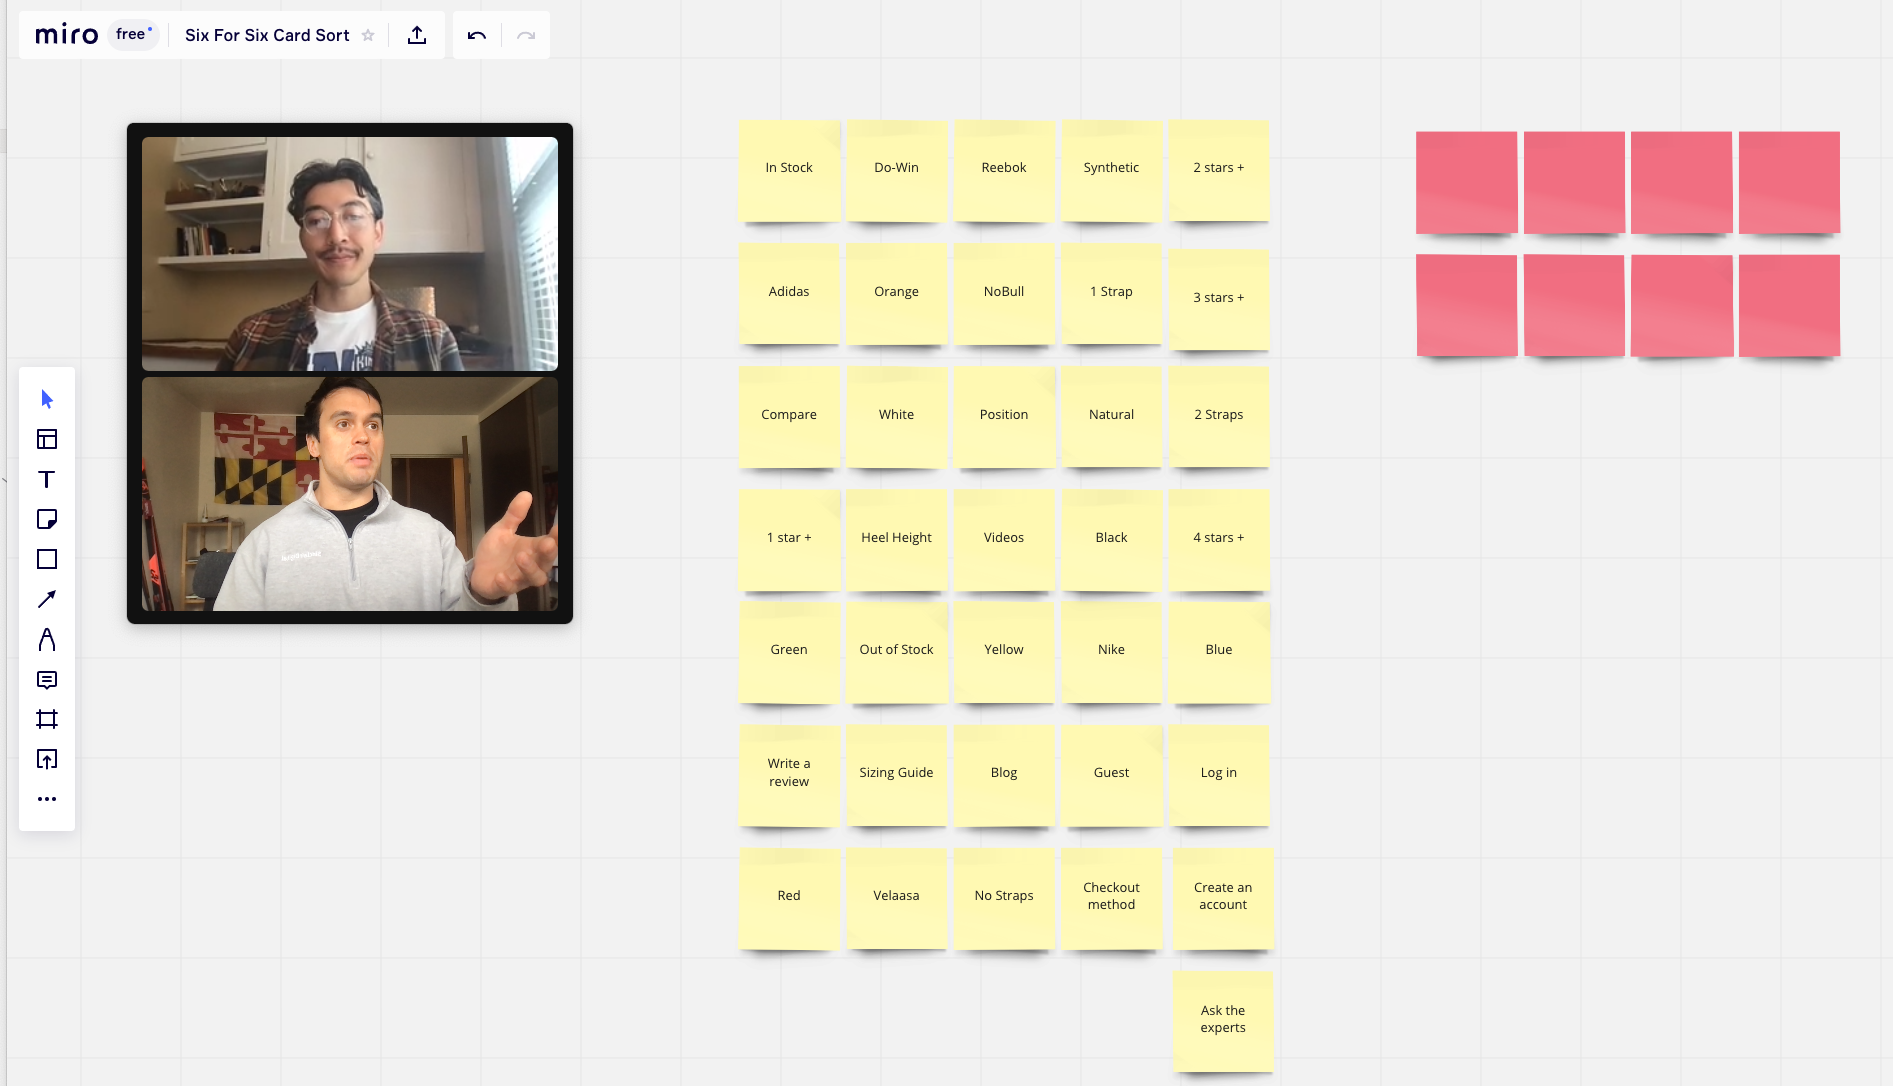Select the Text tool
The width and height of the screenshot is (1893, 1086).
tap(47, 479)
